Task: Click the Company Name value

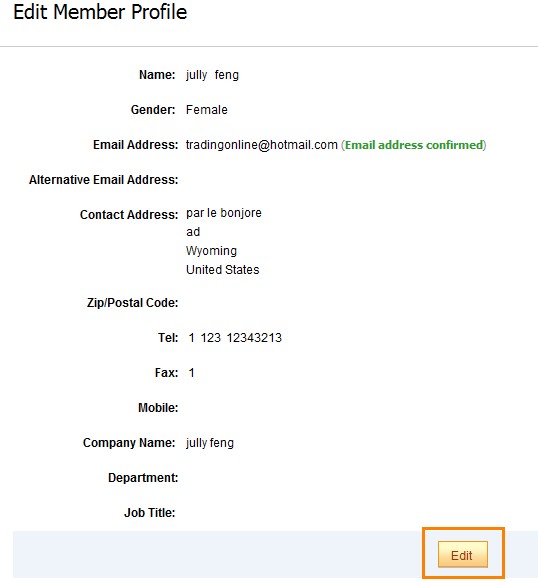Action: click(x=210, y=443)
